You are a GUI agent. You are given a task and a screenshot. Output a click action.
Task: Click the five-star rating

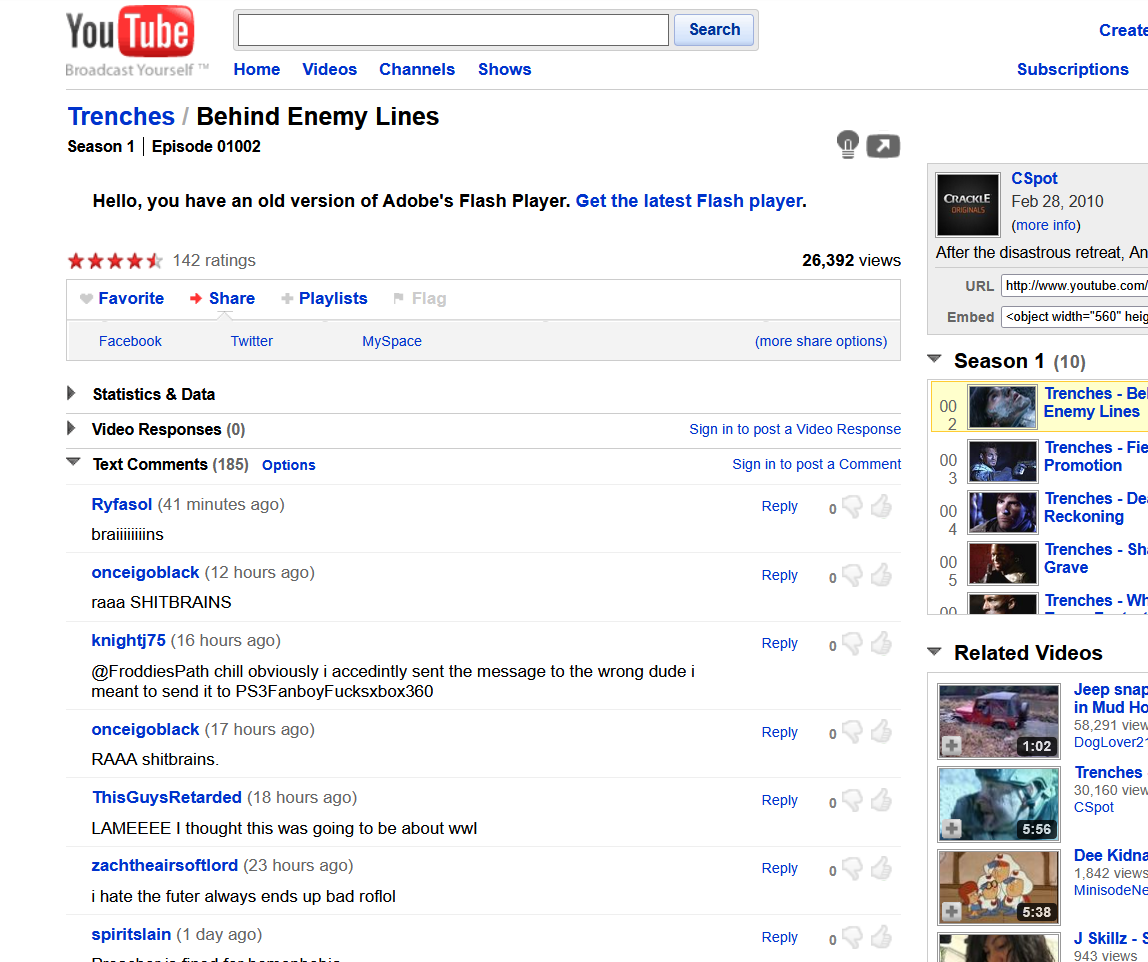pyautogui.click(x=115, y=261)
